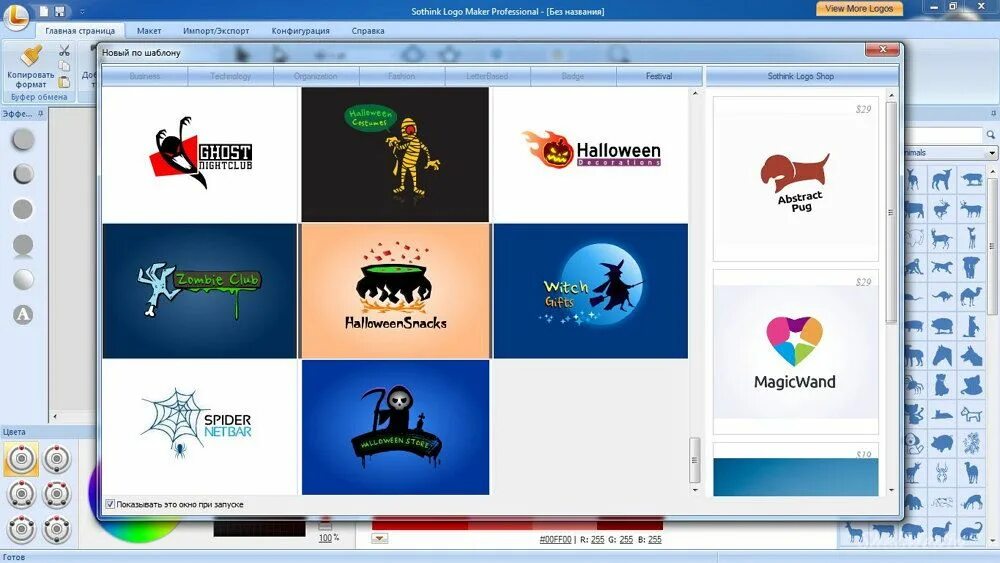
Task: Select the middle-right color scheme dial
Action: point(57,494)
